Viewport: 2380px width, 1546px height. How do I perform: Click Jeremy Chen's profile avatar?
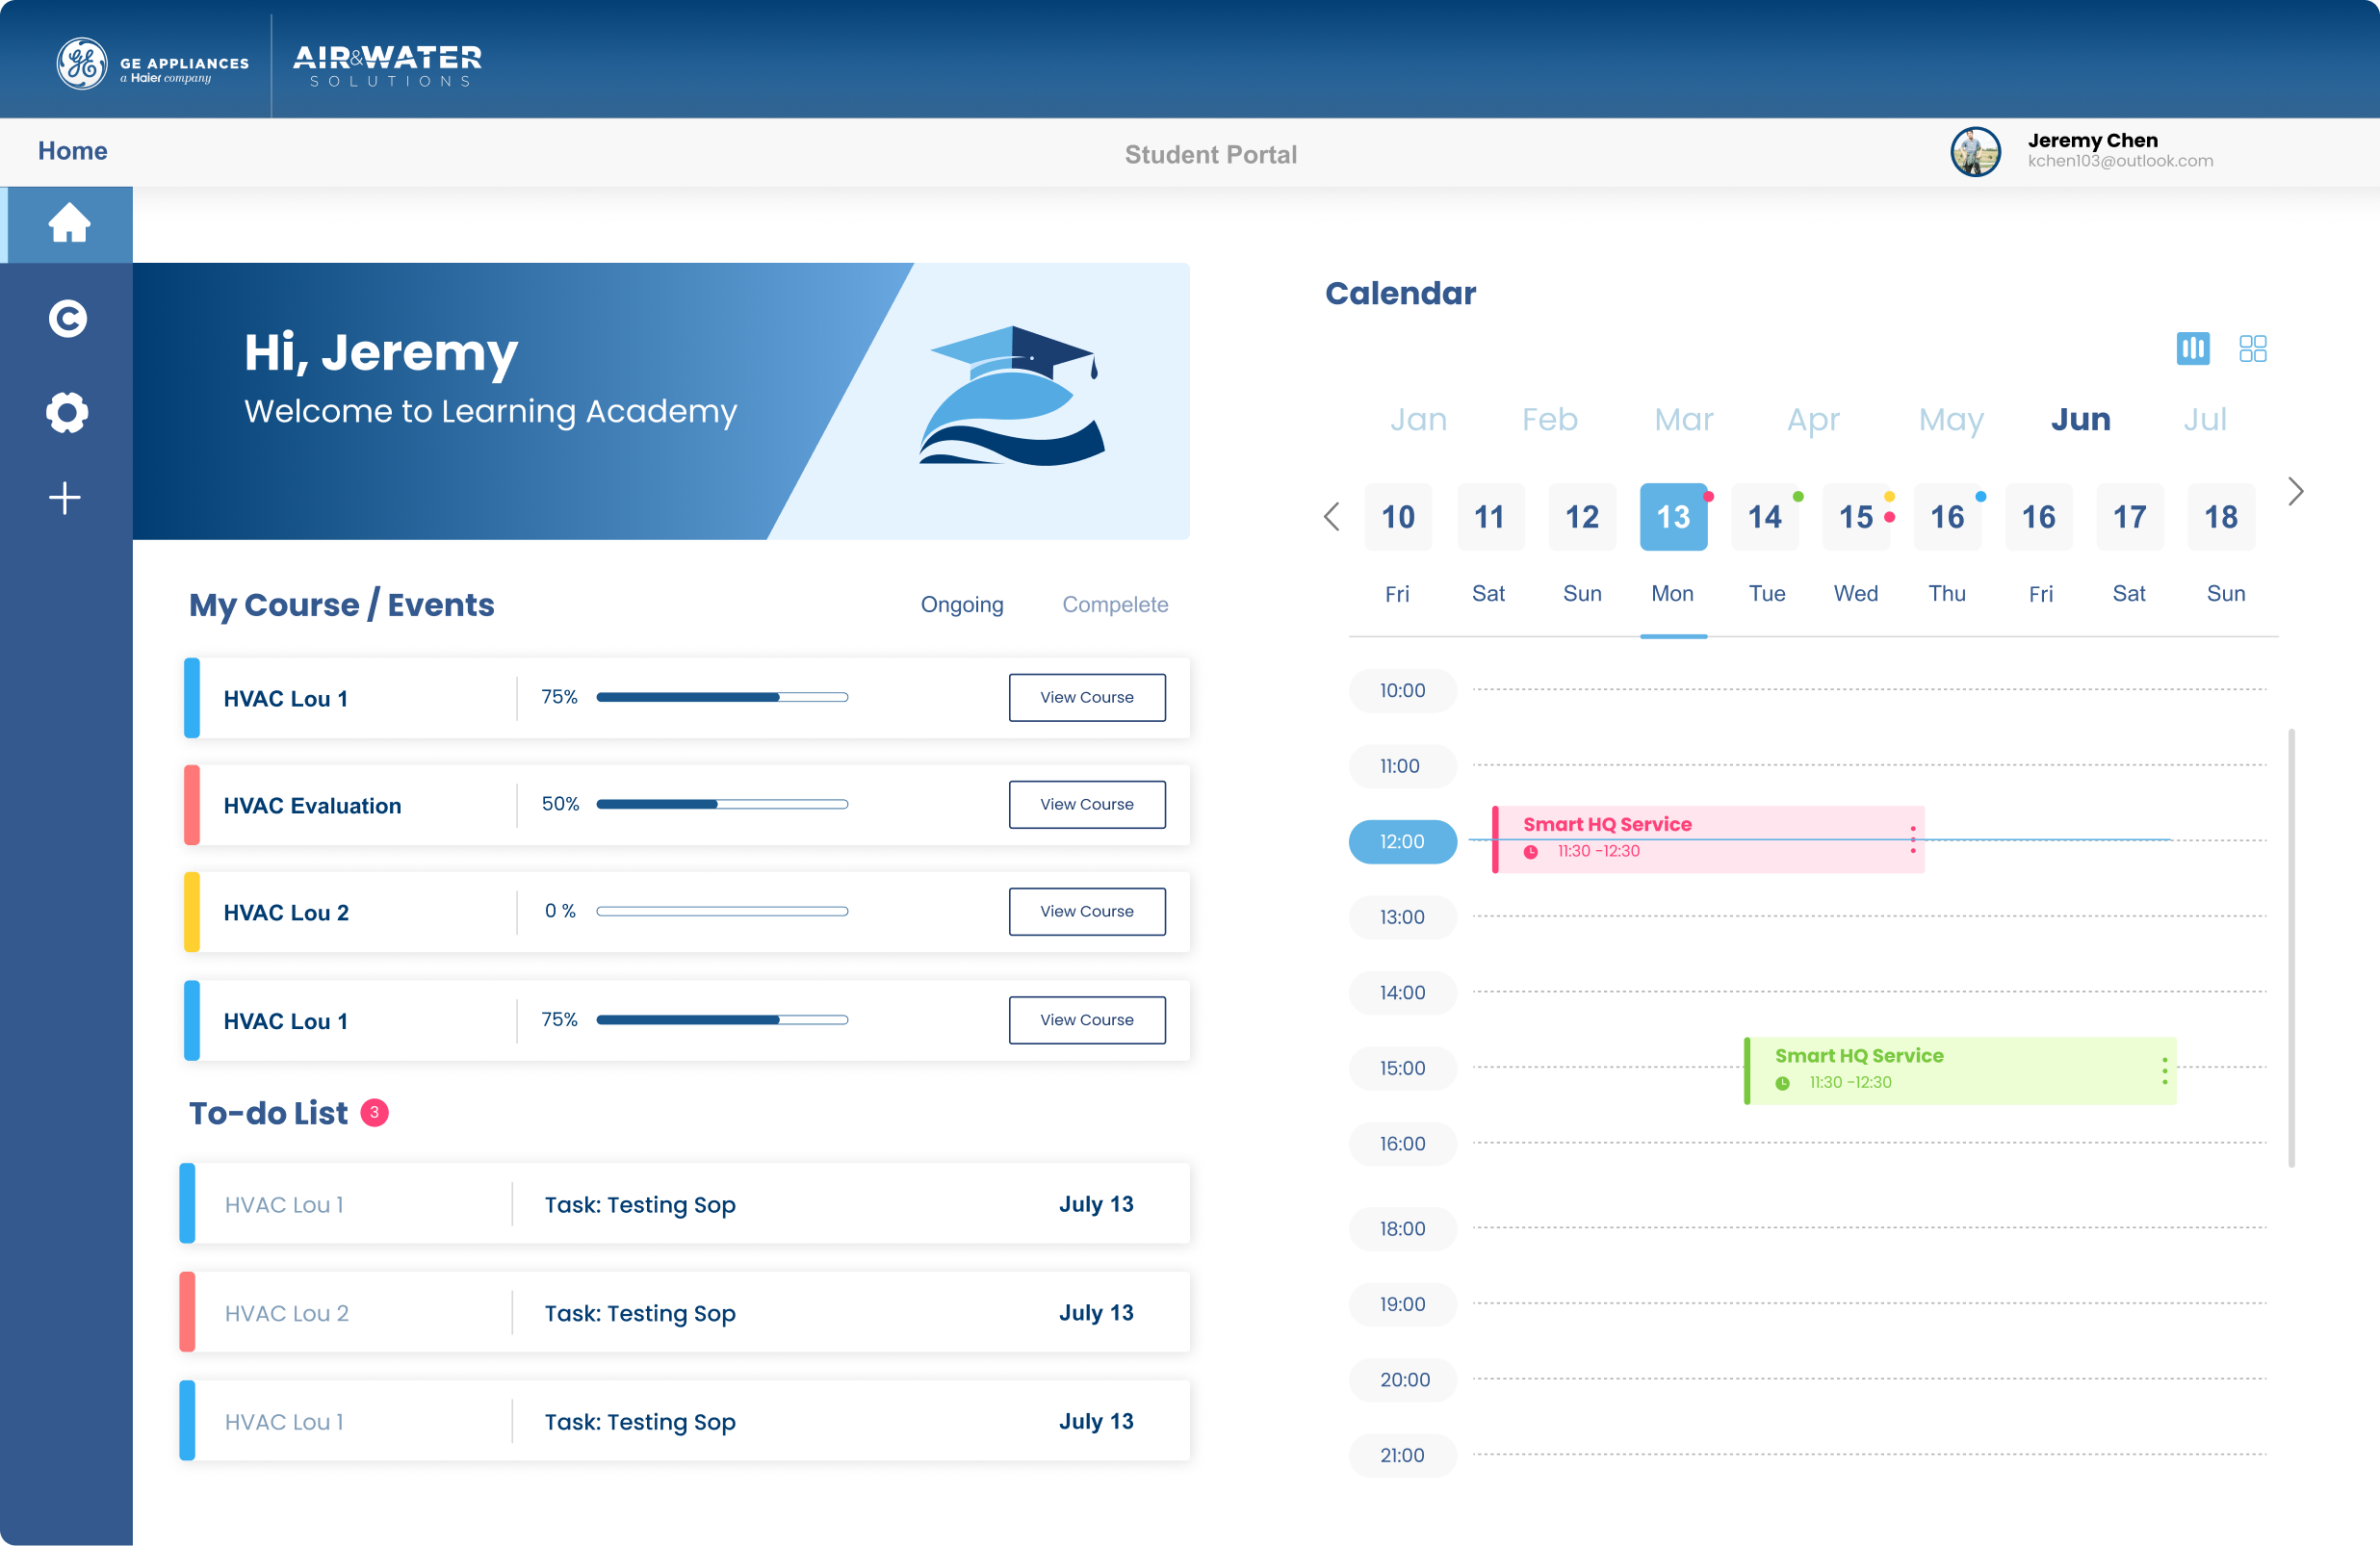click(1975, 151)
